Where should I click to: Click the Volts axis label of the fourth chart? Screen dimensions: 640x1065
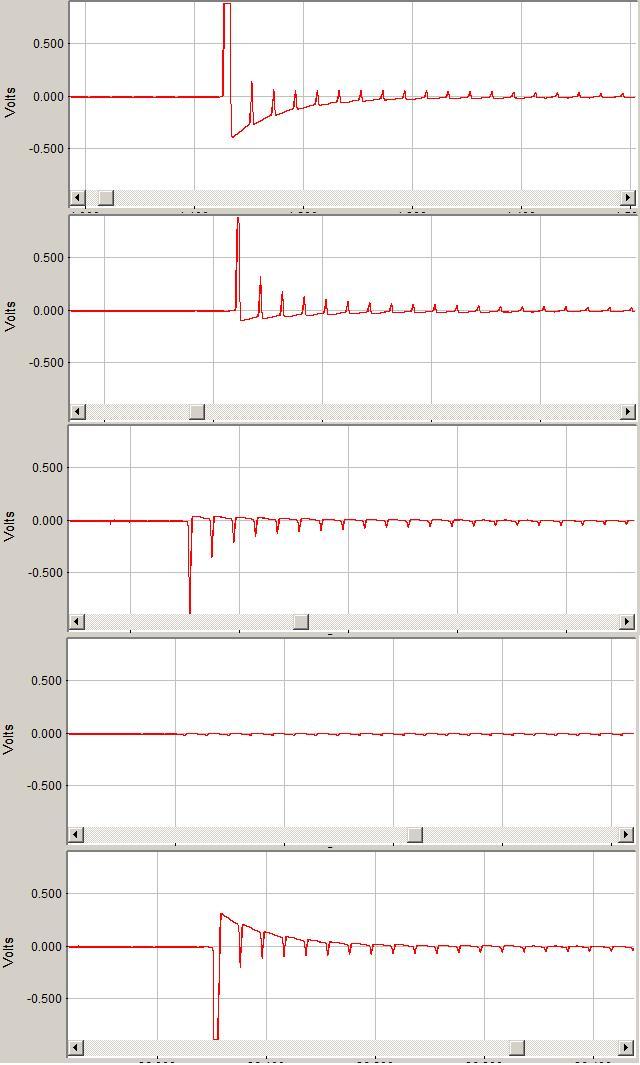pos(10,739)
